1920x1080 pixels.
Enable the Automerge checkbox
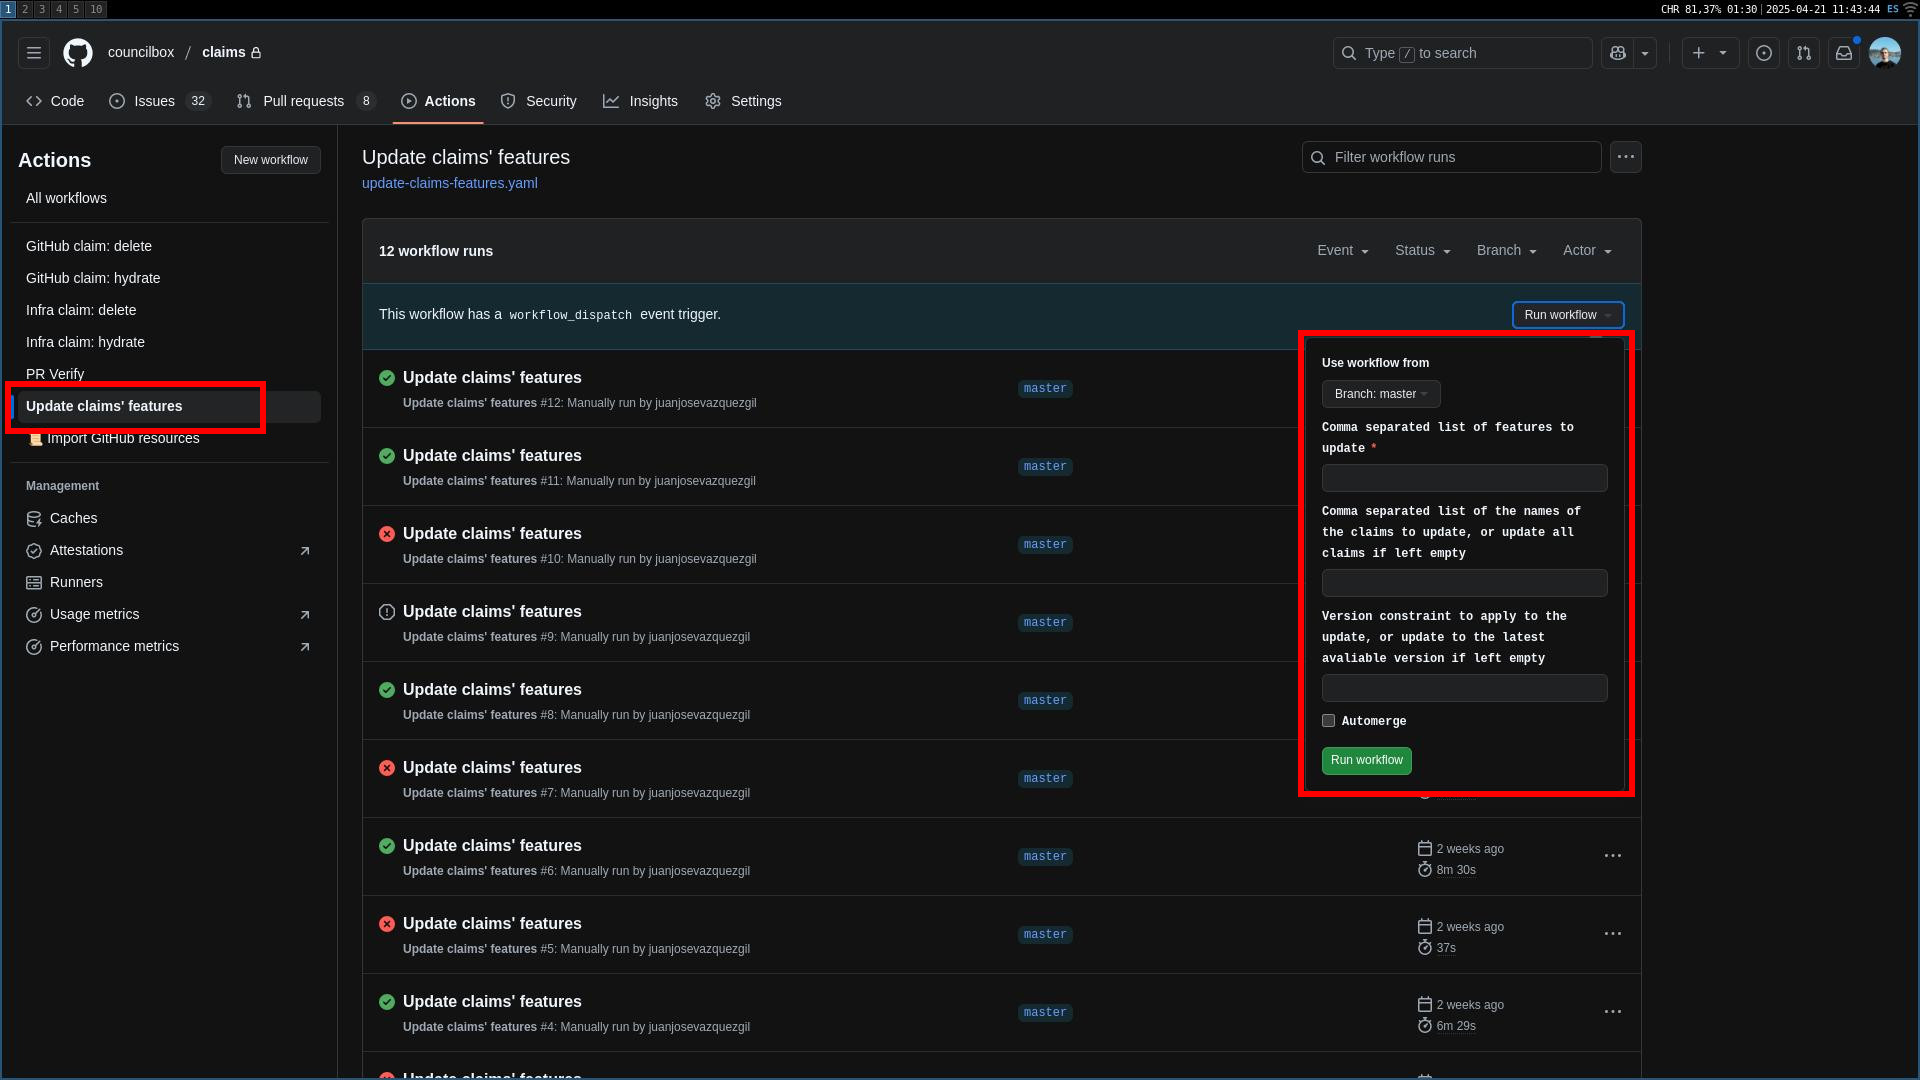click(1328, 721)
